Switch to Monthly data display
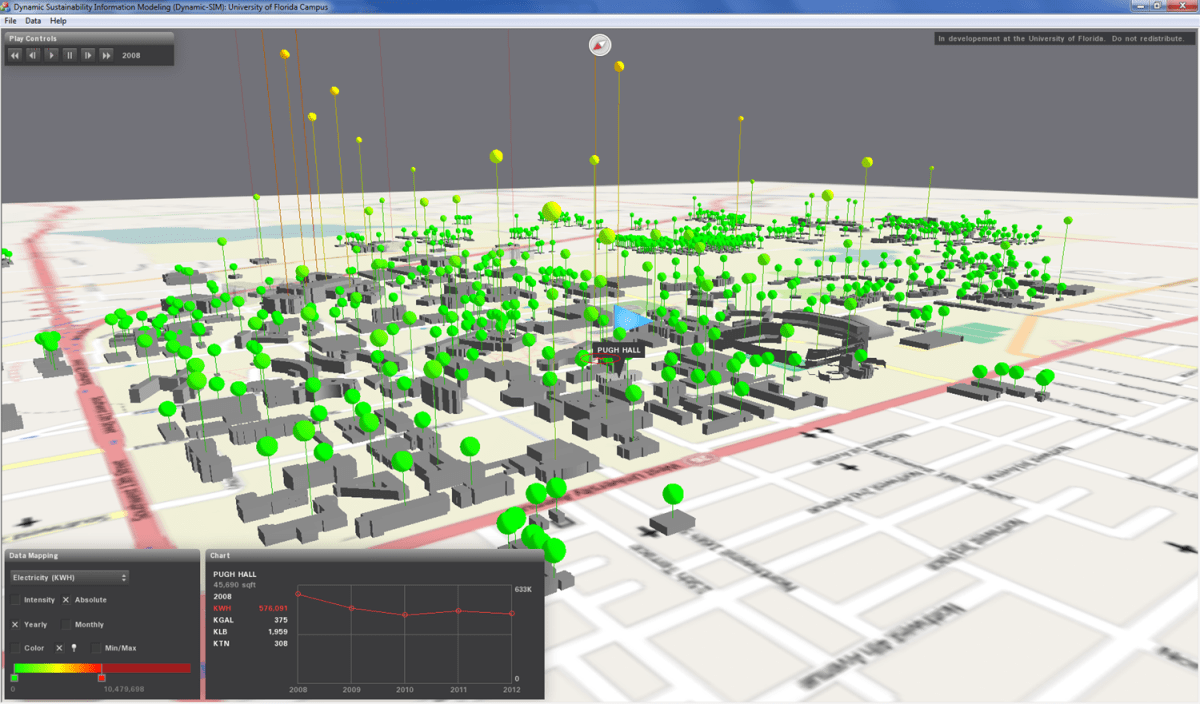Screen dimensions: 1200x704 [65, 624]
